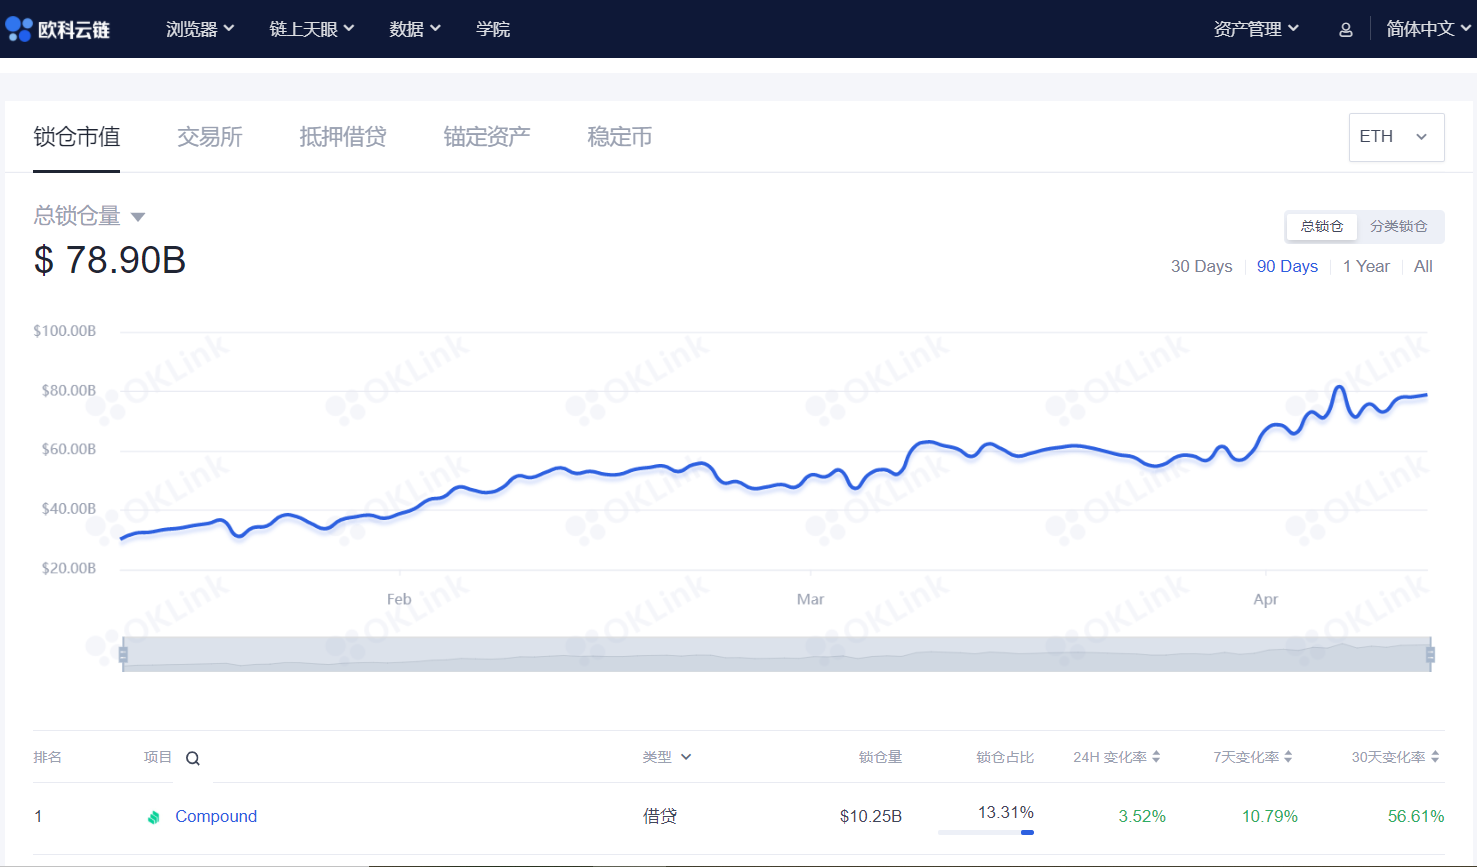Set chart range to 1 Year
Image resolution: width=1477 pixels, height=867 pixels.
pos(1366,266)
